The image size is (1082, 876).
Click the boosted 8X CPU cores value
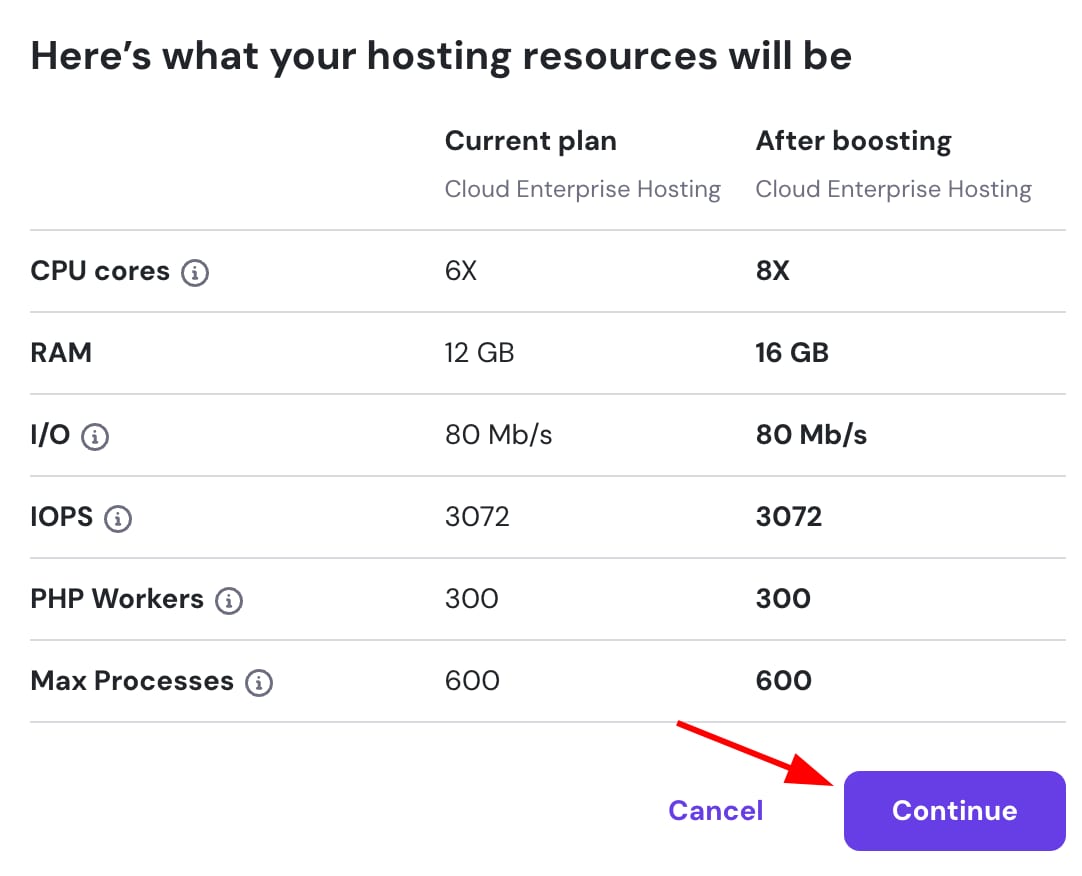pos(772,271)
